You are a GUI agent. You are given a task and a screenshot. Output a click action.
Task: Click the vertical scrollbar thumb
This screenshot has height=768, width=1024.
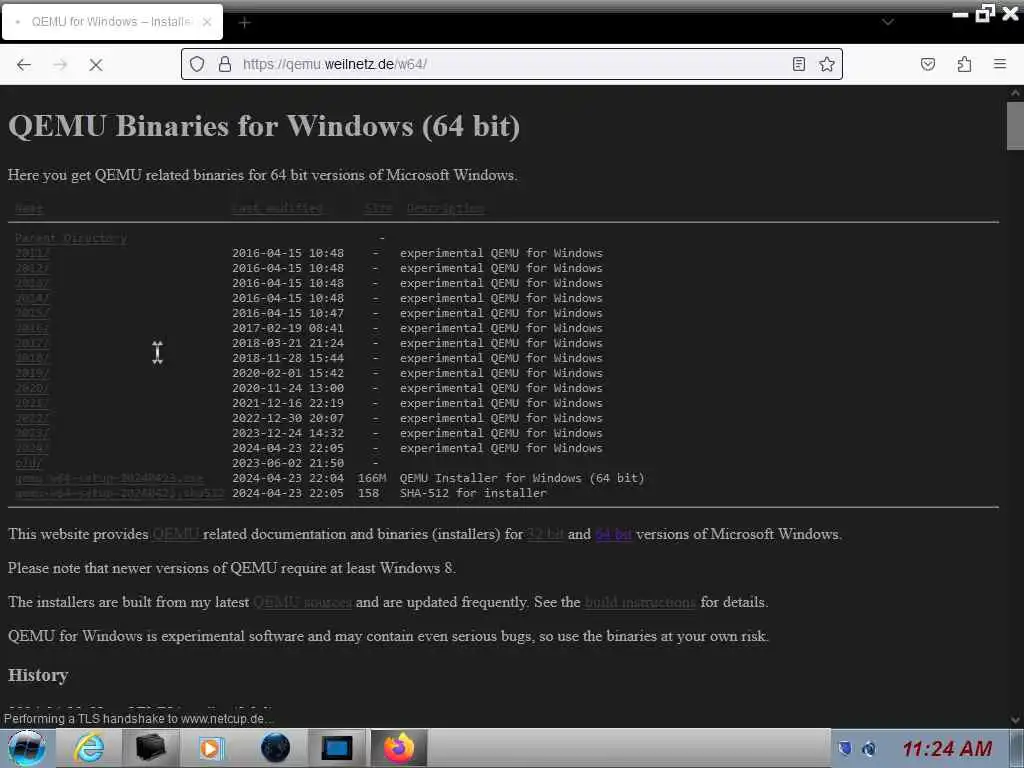click(1015, 126)
